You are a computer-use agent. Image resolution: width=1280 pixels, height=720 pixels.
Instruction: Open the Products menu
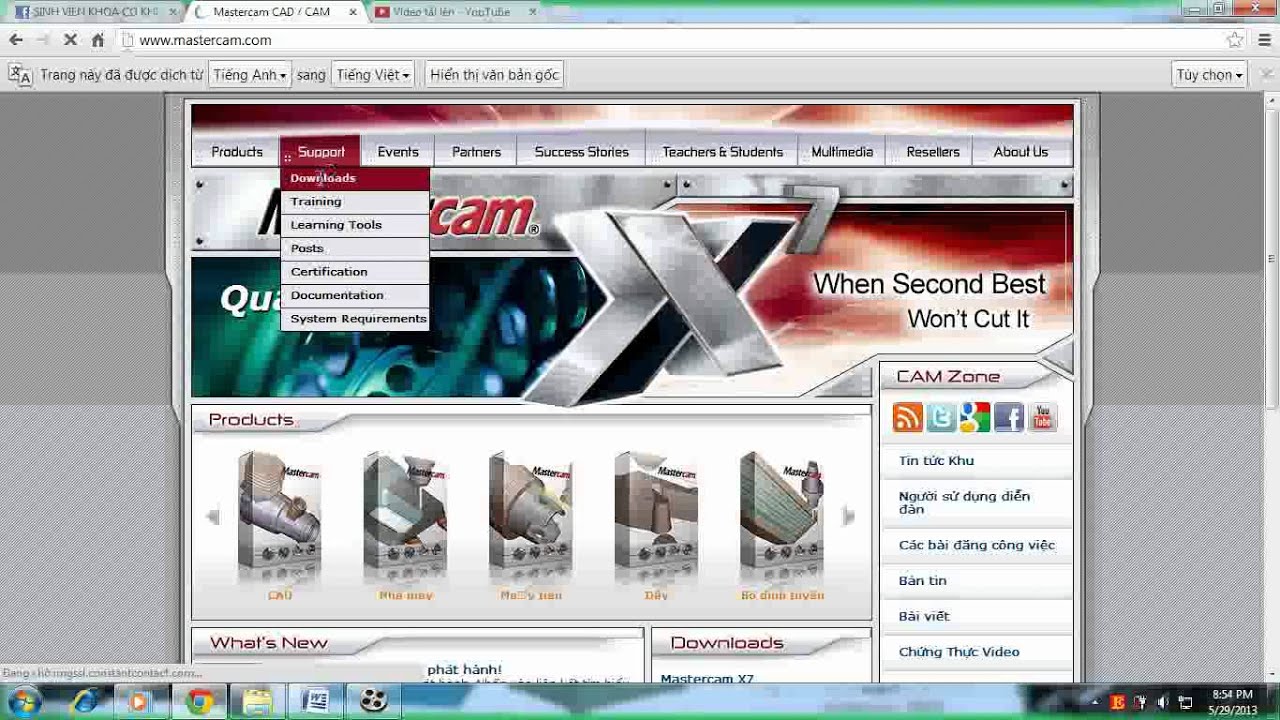(237, 152)
